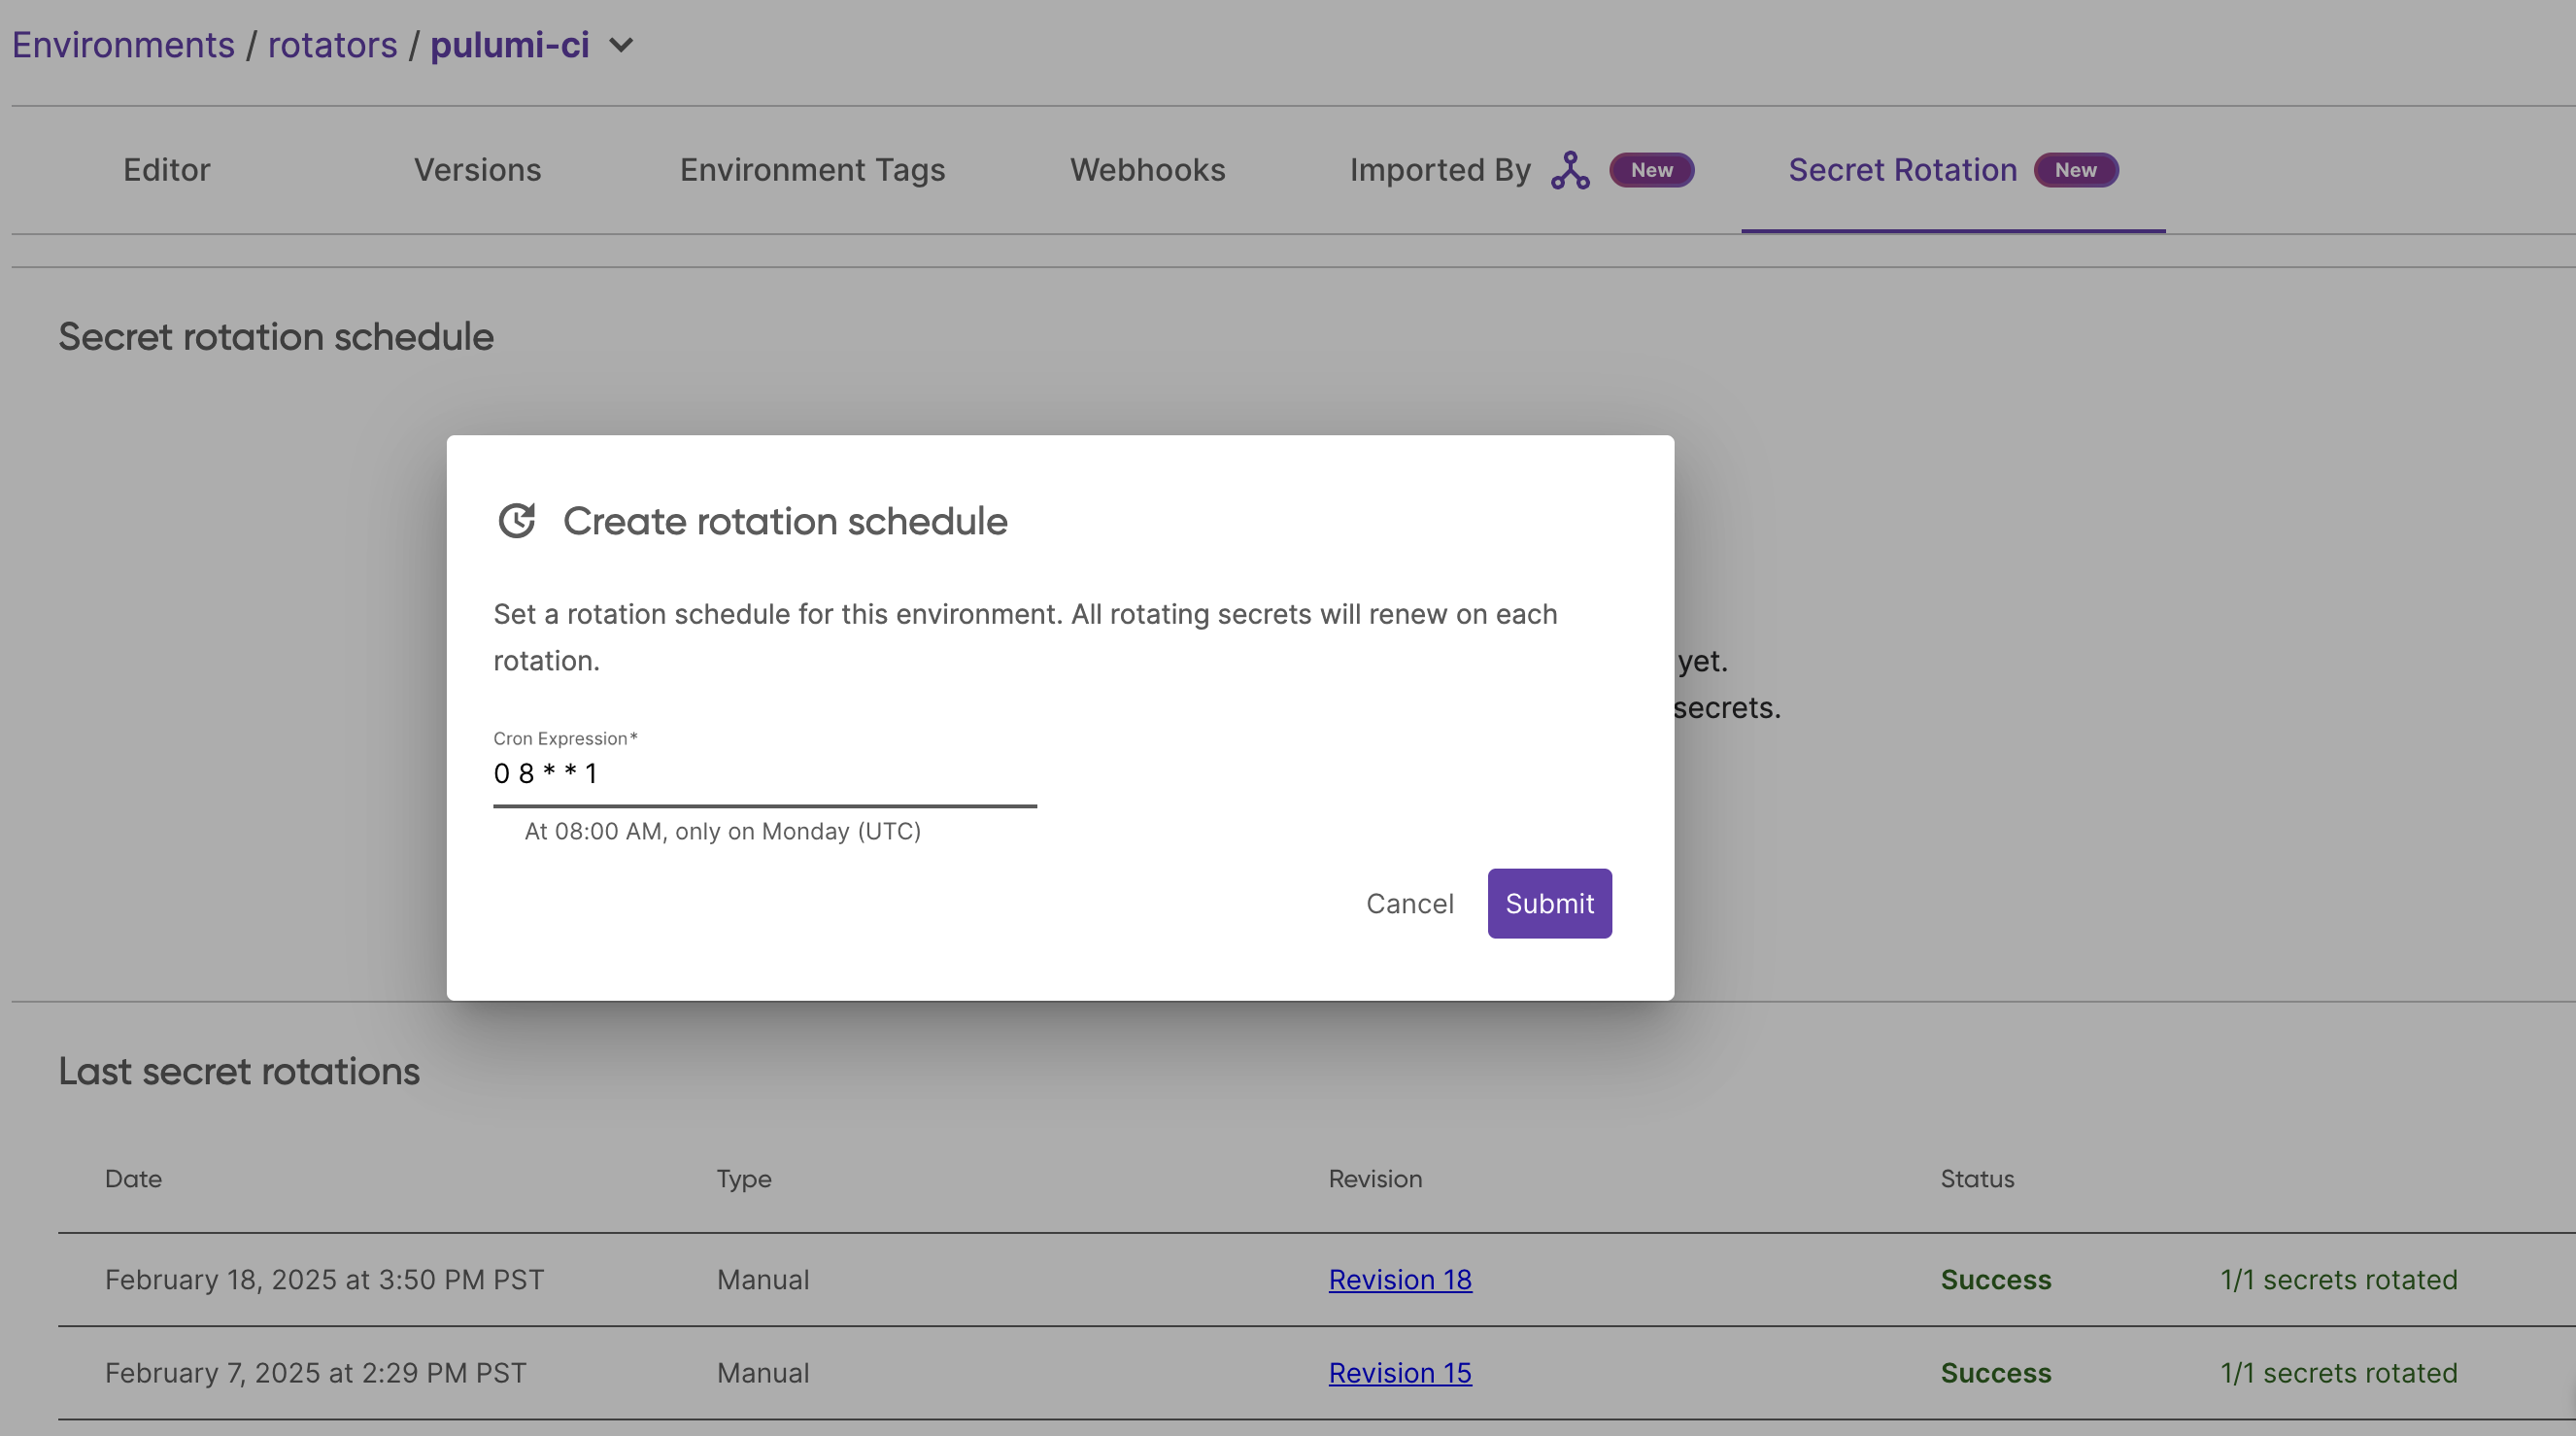
Task: Switch to the Versions tab
Action: pyautogui.click(x=477, y=169)
